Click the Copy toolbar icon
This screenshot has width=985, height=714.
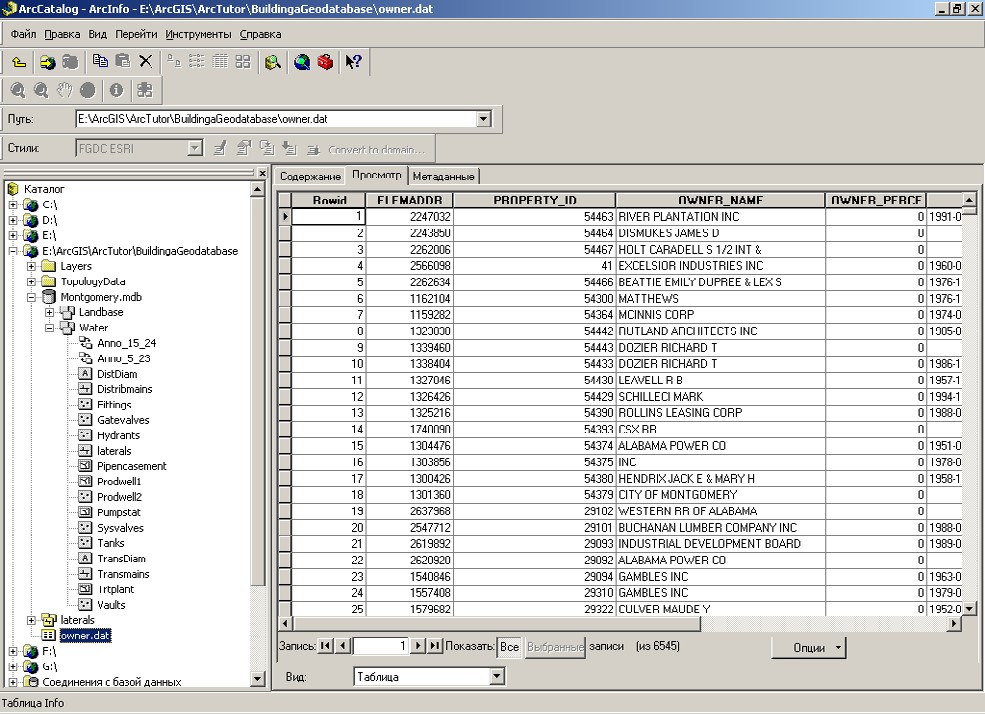[100, 61]
